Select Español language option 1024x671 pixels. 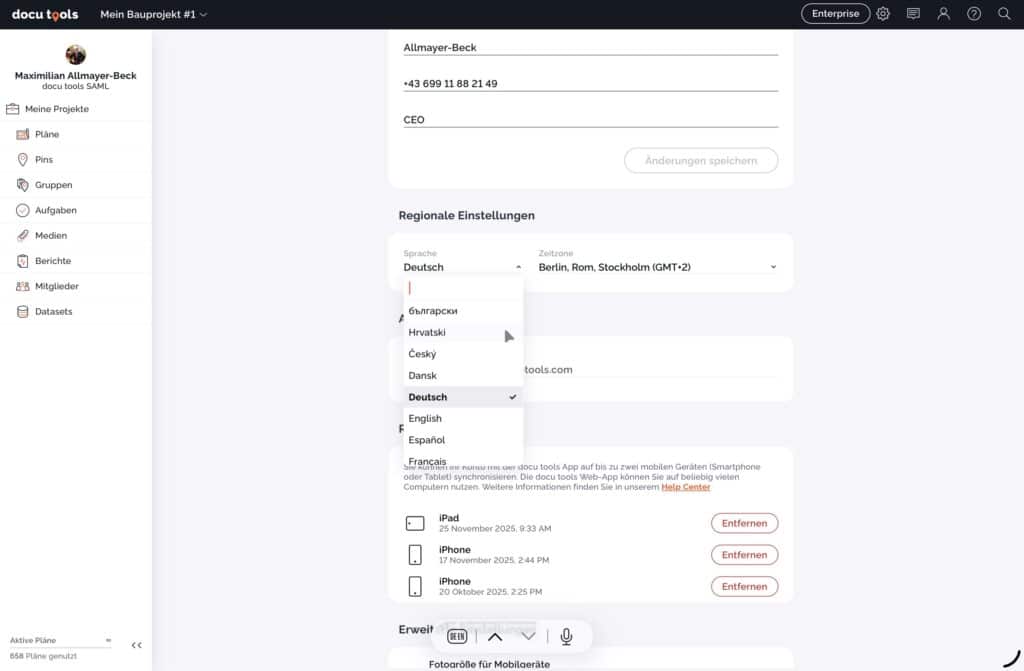(427, 440)
